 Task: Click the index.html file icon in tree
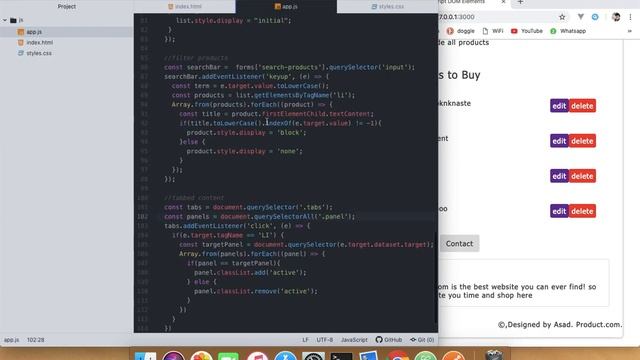tap(20, 42)
